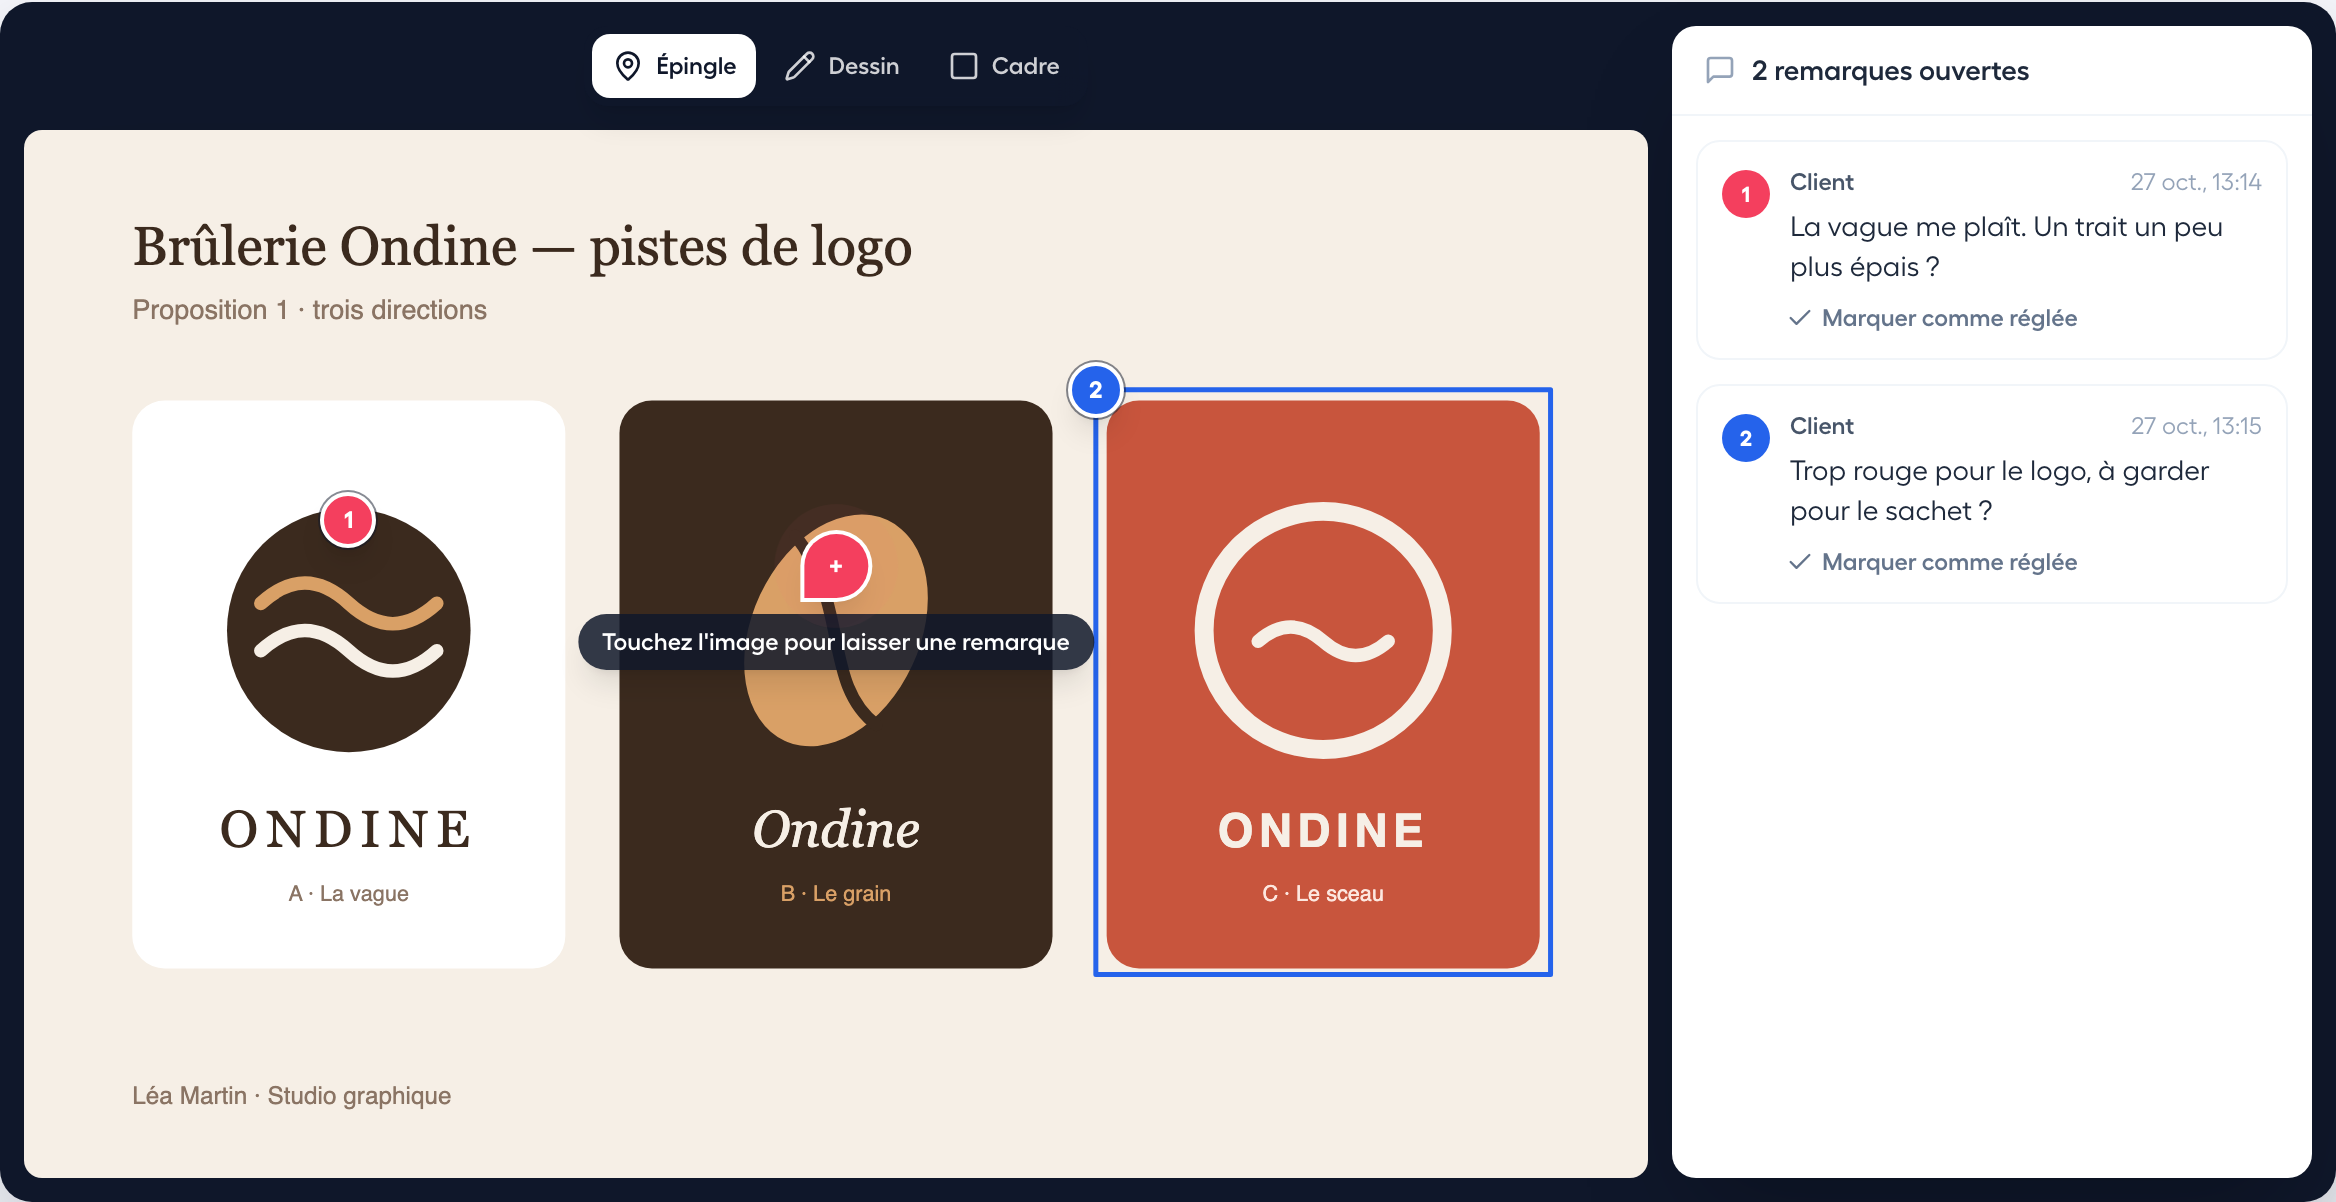Click the footer 'Léa Martin · Studio graphique'
Viewport: 2336px width, 1202px height.
291,1096
